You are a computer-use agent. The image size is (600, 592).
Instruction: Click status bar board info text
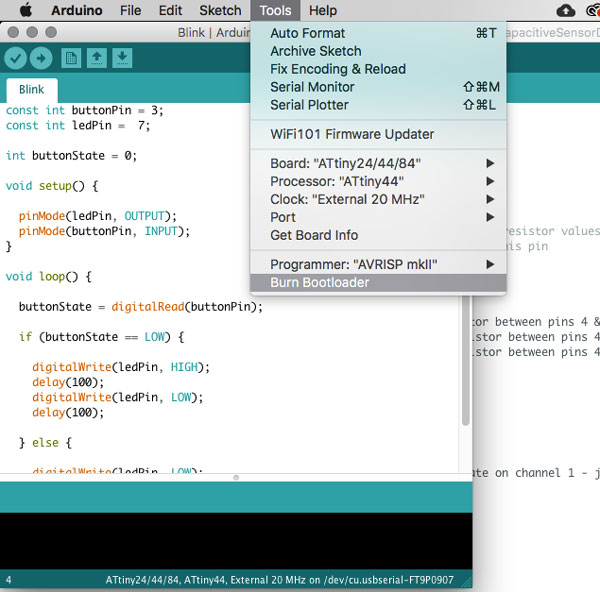coord(279,580)
